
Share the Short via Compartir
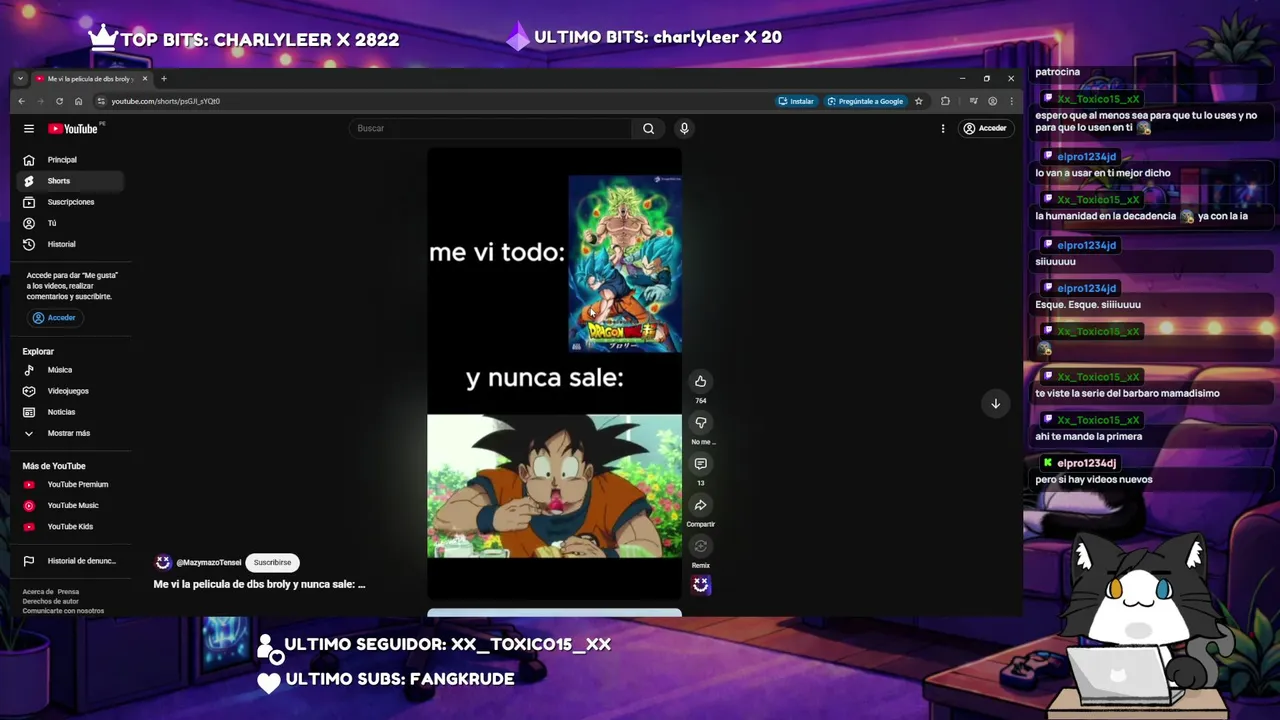(700, 505)
